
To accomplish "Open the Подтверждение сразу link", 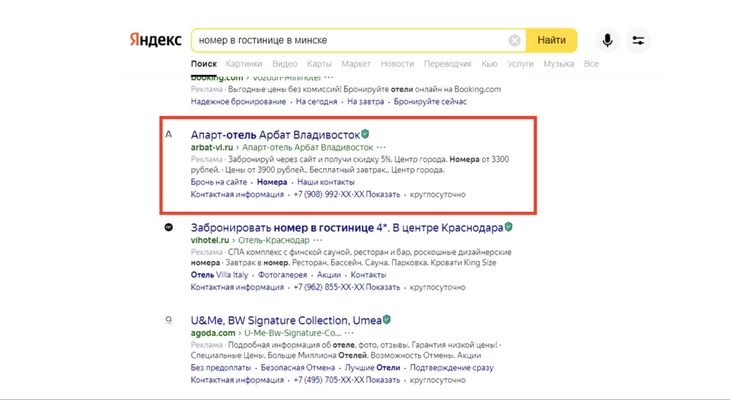I will 452,367.
